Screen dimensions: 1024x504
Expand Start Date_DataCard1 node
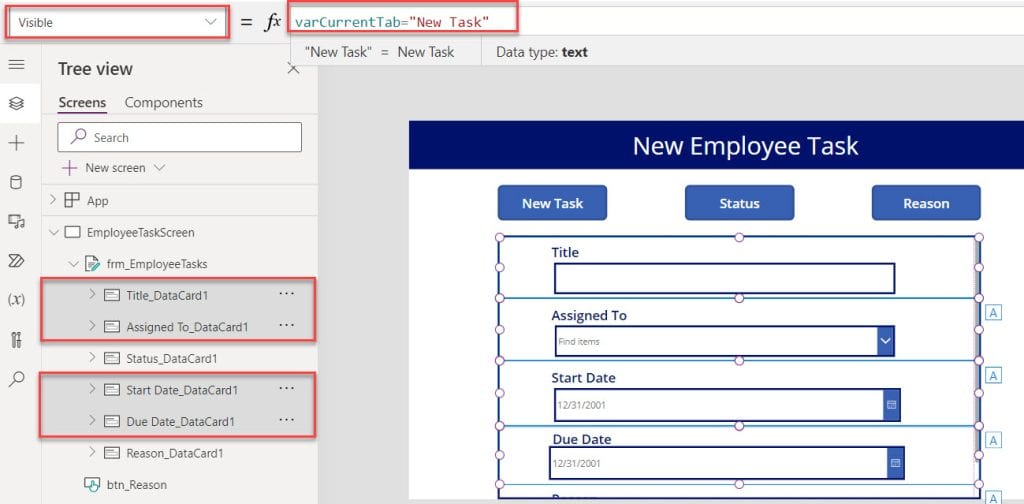(92, 389)
